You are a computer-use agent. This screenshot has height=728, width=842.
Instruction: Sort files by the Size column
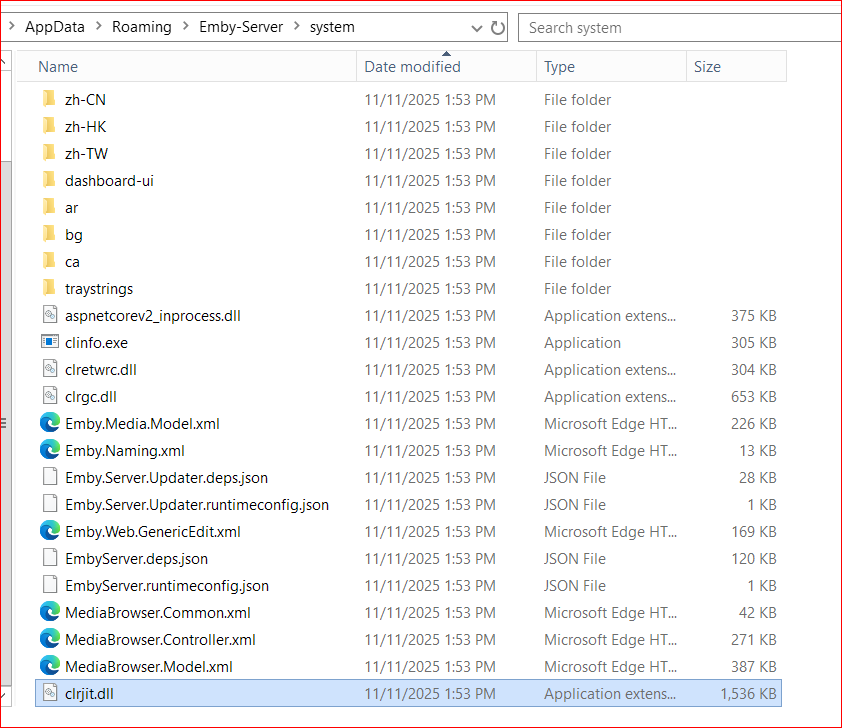737,67
